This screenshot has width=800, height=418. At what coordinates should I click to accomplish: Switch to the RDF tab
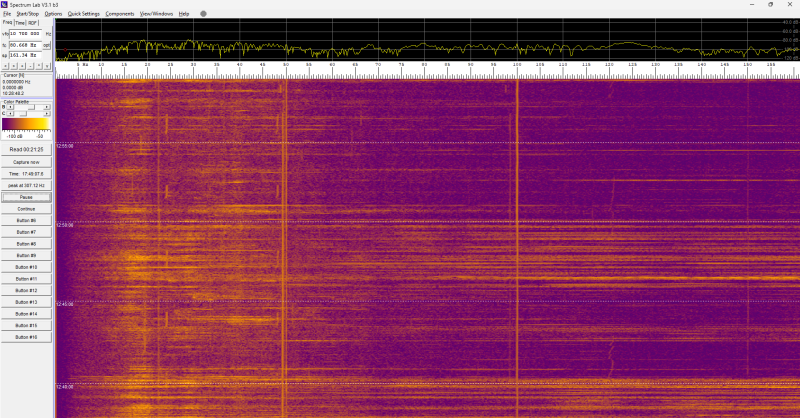click(x=33, y=23)
